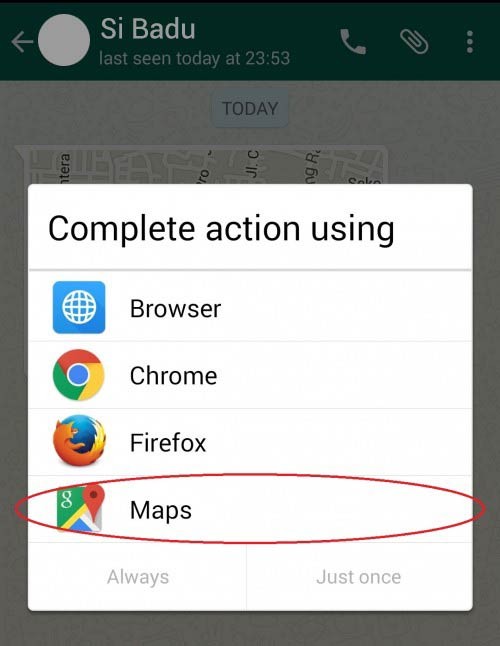Open Si Badu's profile picture

(64, 40)
